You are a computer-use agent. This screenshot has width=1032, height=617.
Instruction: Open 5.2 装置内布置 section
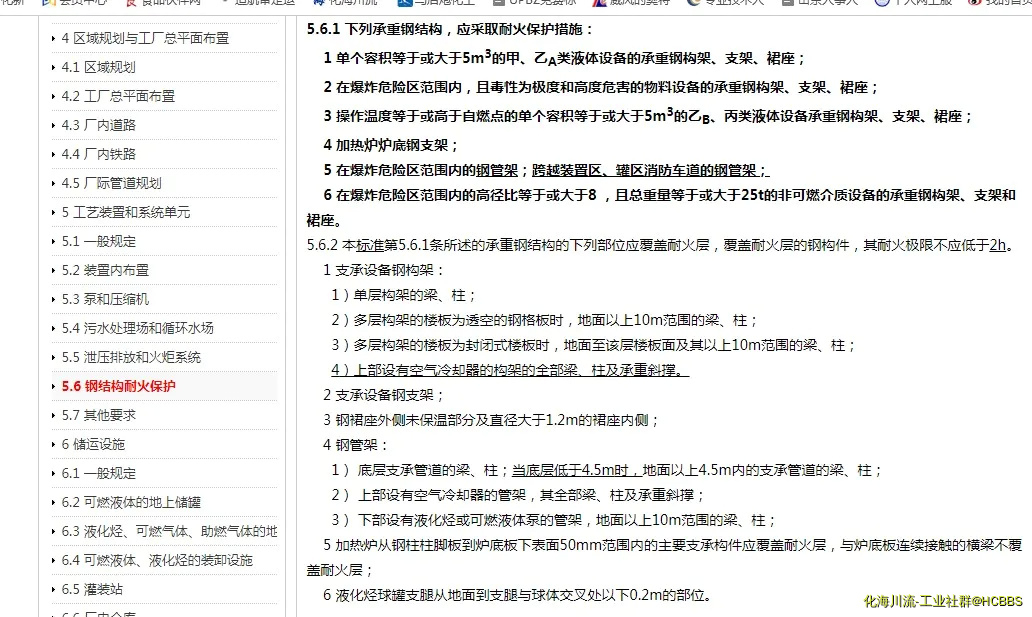105,270
